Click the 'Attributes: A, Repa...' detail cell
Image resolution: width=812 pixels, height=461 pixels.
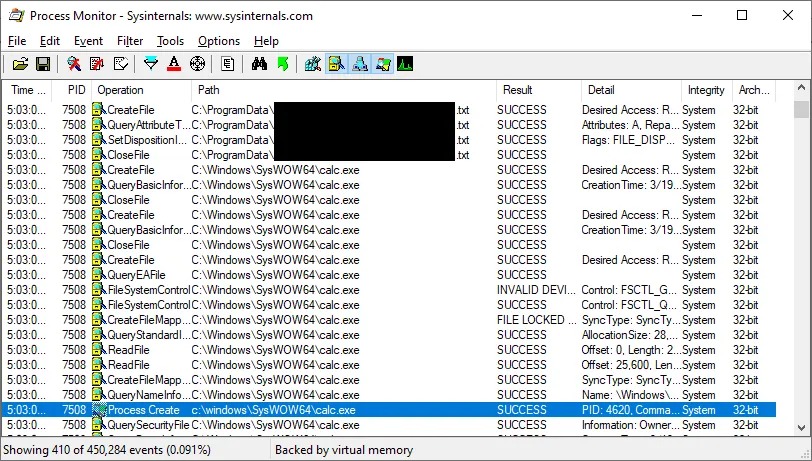pos(630,125)
